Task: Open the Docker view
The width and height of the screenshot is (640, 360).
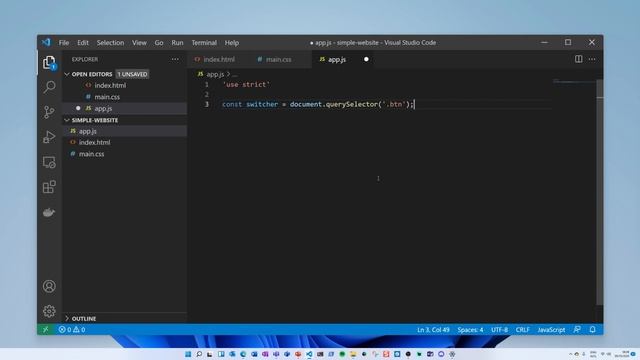Action: [49, 212]
